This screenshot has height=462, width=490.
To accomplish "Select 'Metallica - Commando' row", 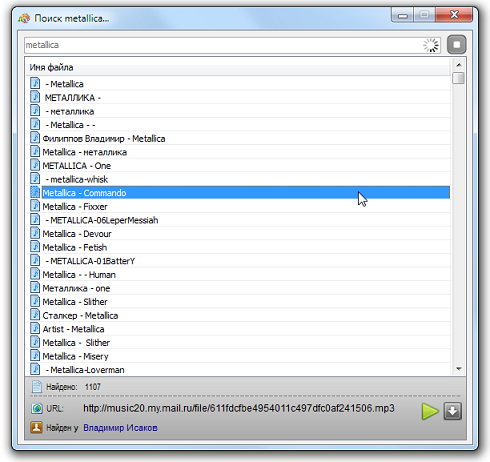I will point(238,193).
